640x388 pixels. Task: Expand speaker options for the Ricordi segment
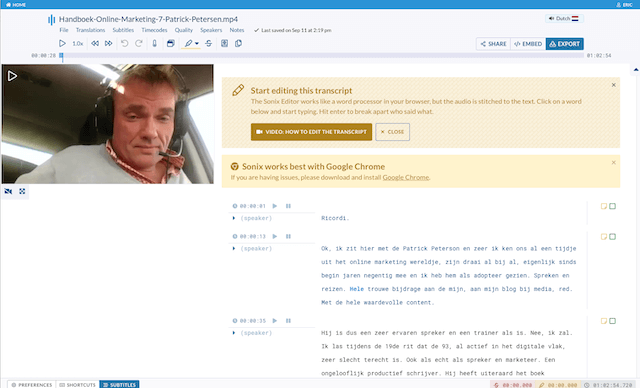click(x=234, y=218)
